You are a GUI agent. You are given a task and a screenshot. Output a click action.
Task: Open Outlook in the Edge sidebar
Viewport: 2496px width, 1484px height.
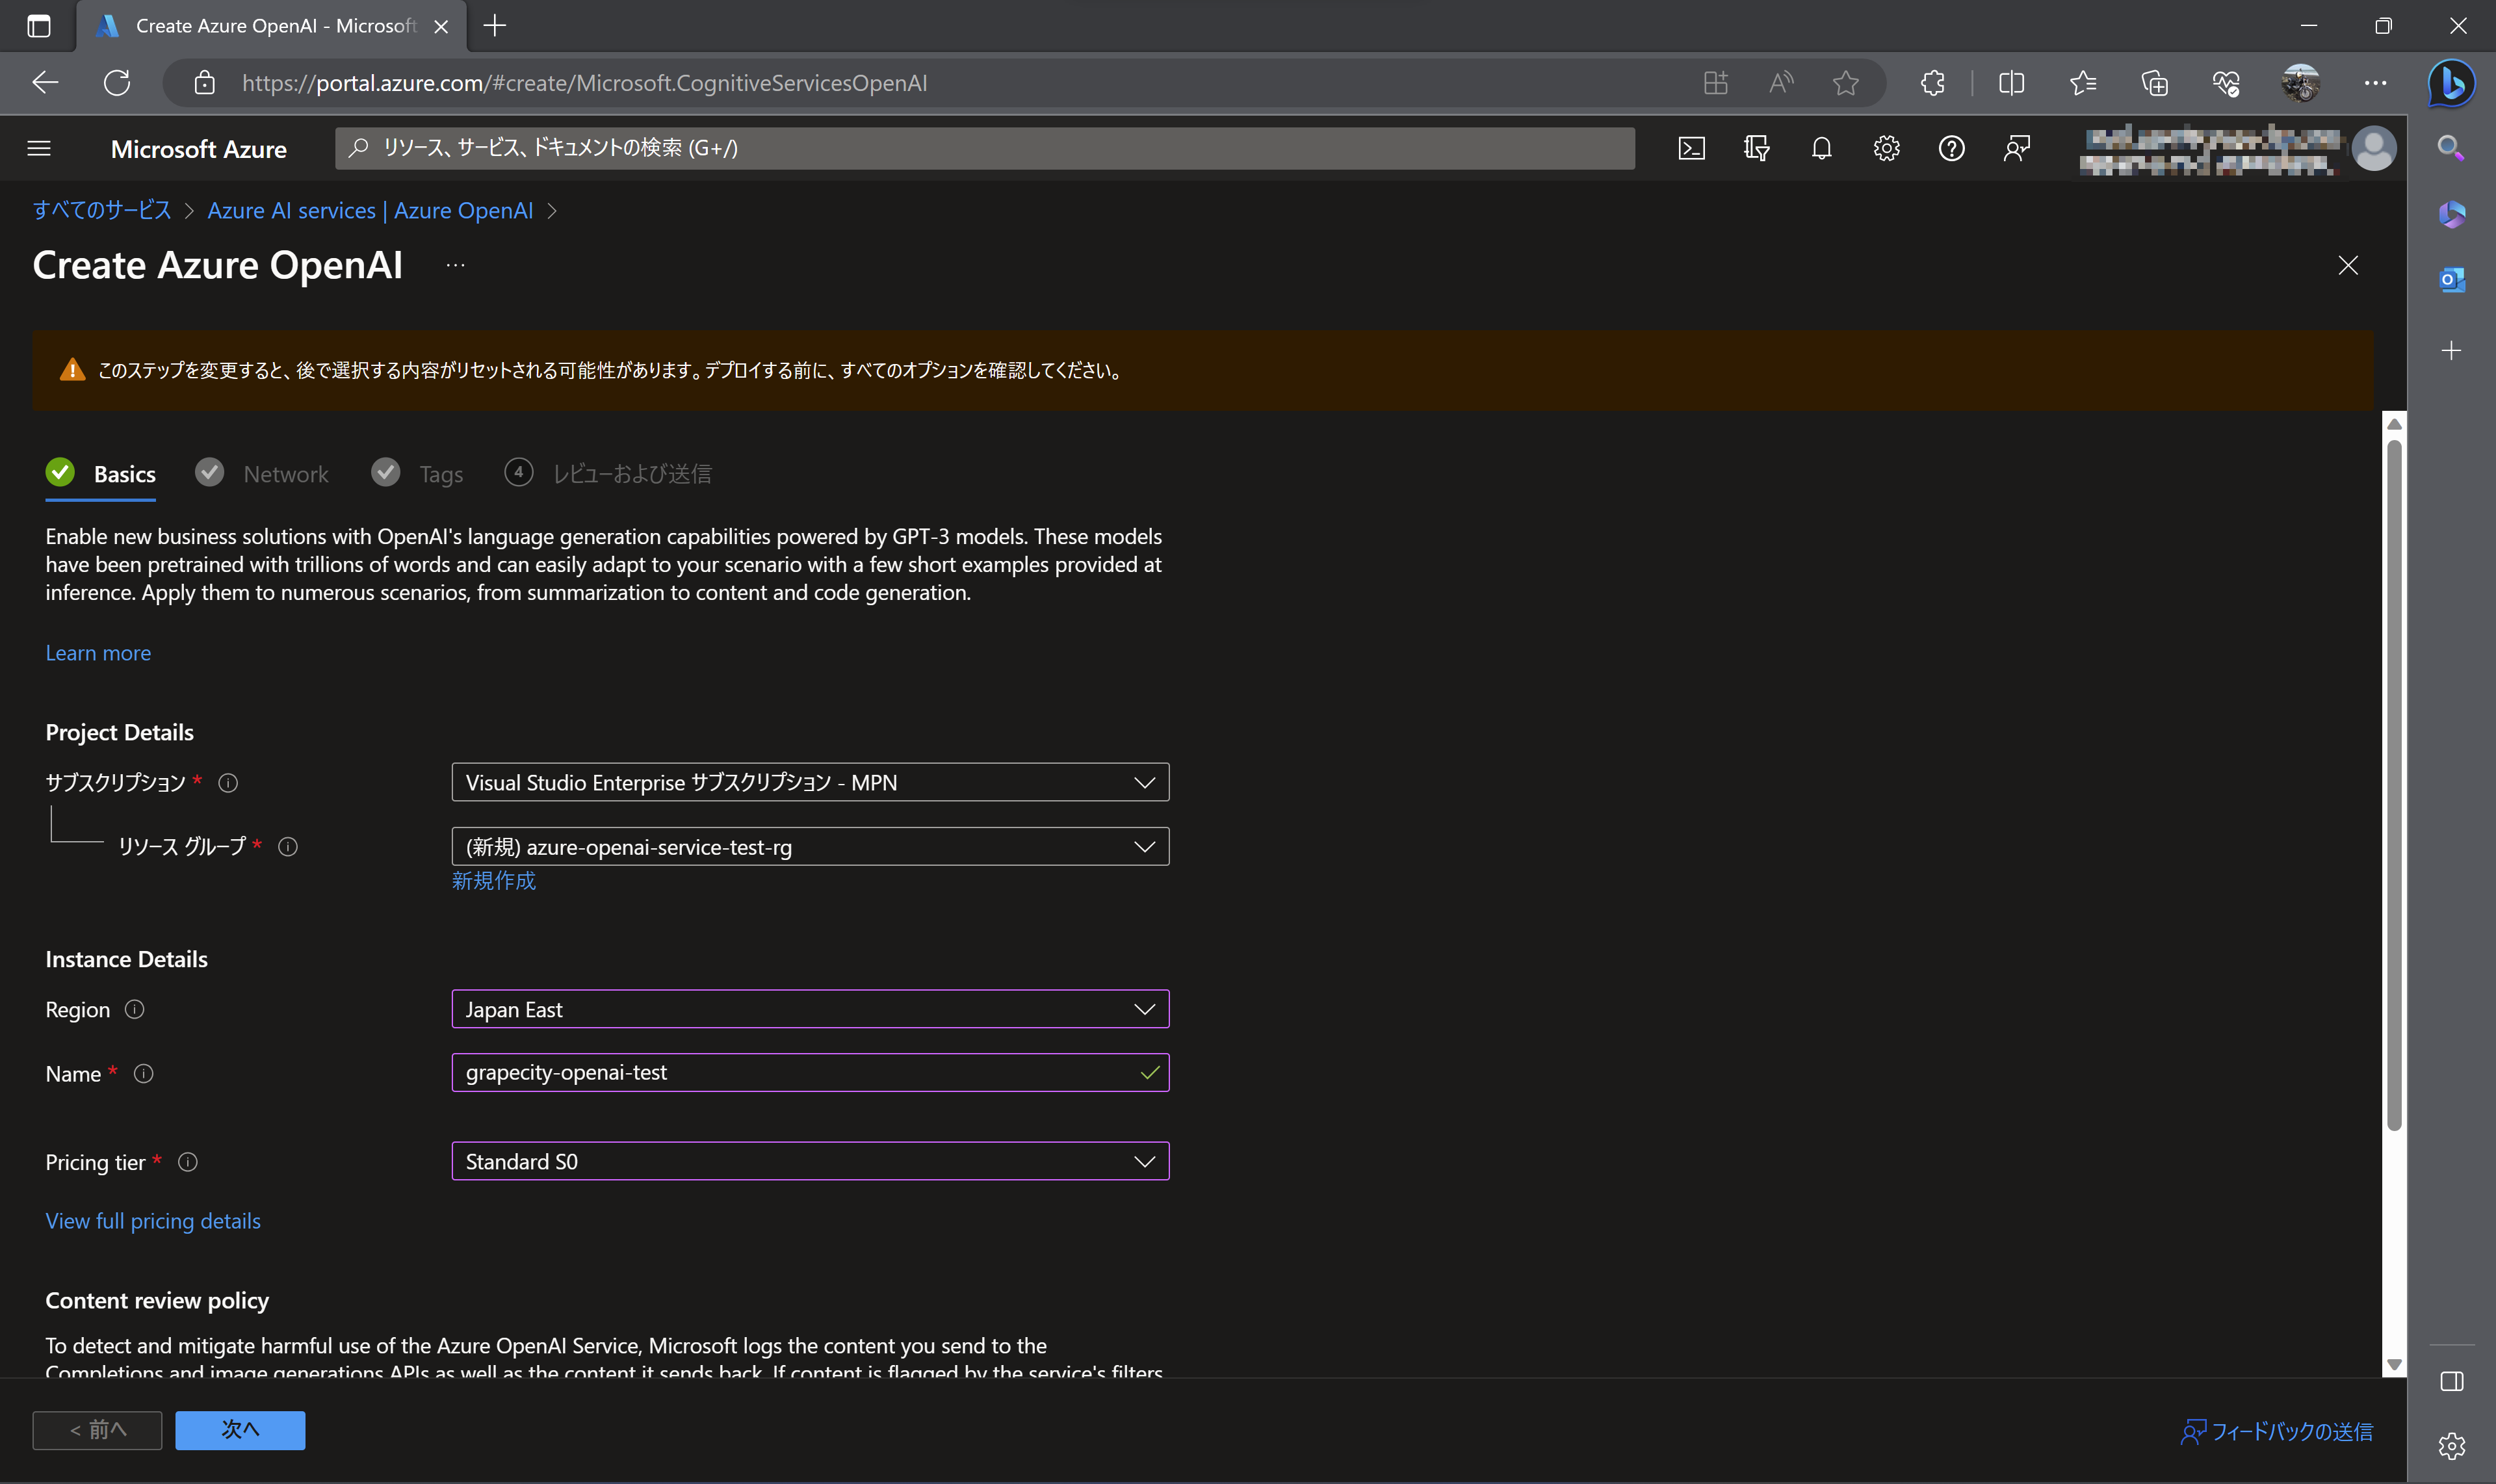click(2451, 280)
